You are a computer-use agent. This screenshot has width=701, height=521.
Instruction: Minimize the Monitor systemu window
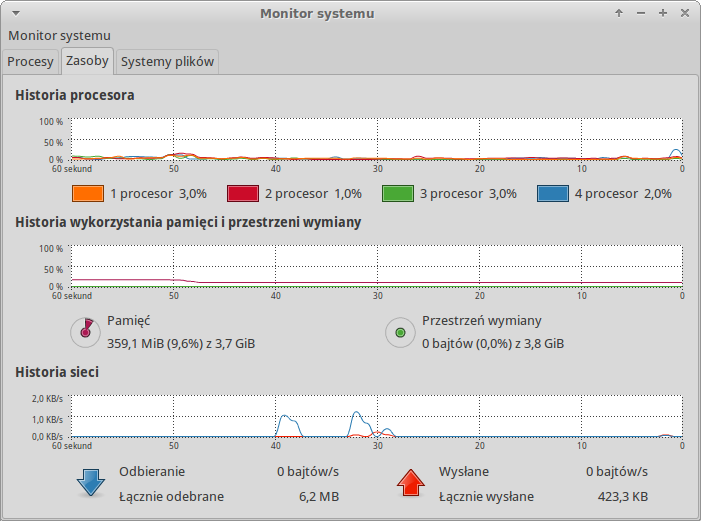click(x=641, y=13)
